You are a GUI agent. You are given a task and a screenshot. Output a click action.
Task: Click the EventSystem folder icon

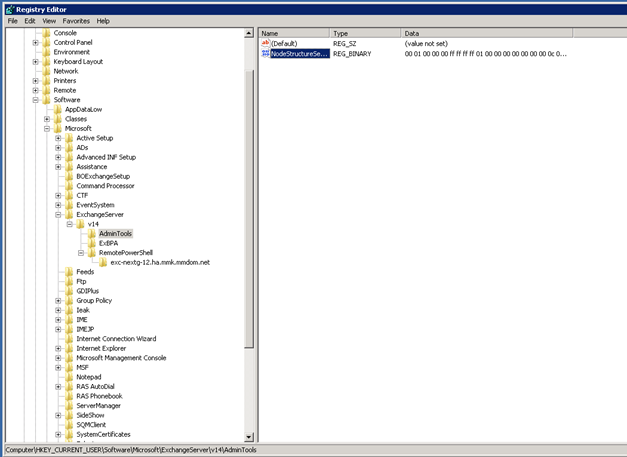pyautogui.click(x=69, y=205)
